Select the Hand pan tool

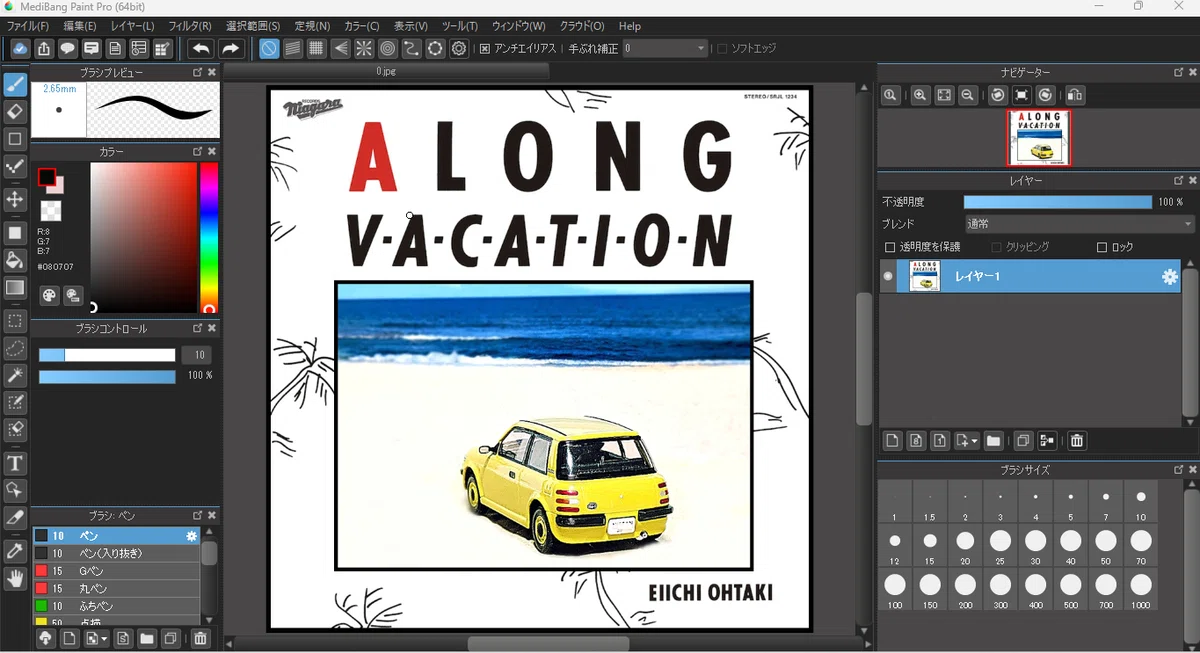coord(15,578)
